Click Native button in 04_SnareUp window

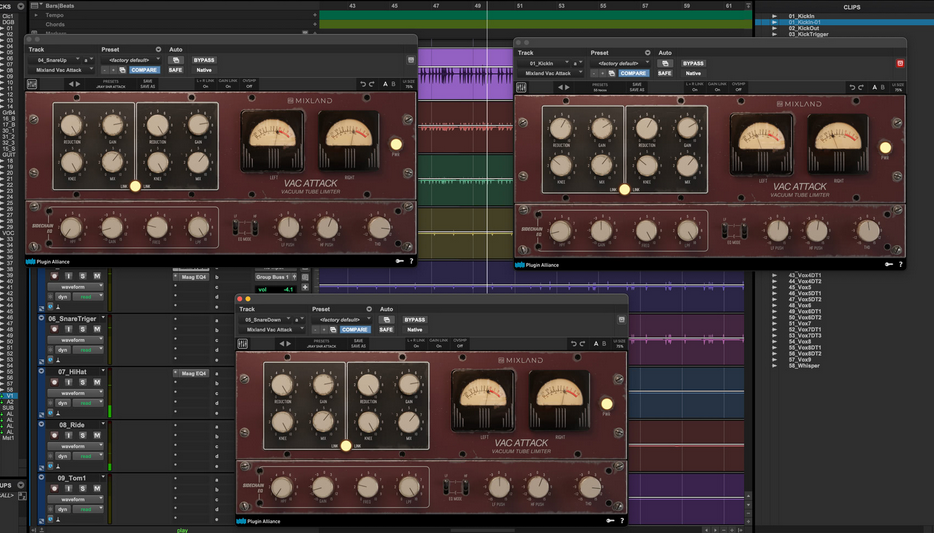click(x=204, y=70)
